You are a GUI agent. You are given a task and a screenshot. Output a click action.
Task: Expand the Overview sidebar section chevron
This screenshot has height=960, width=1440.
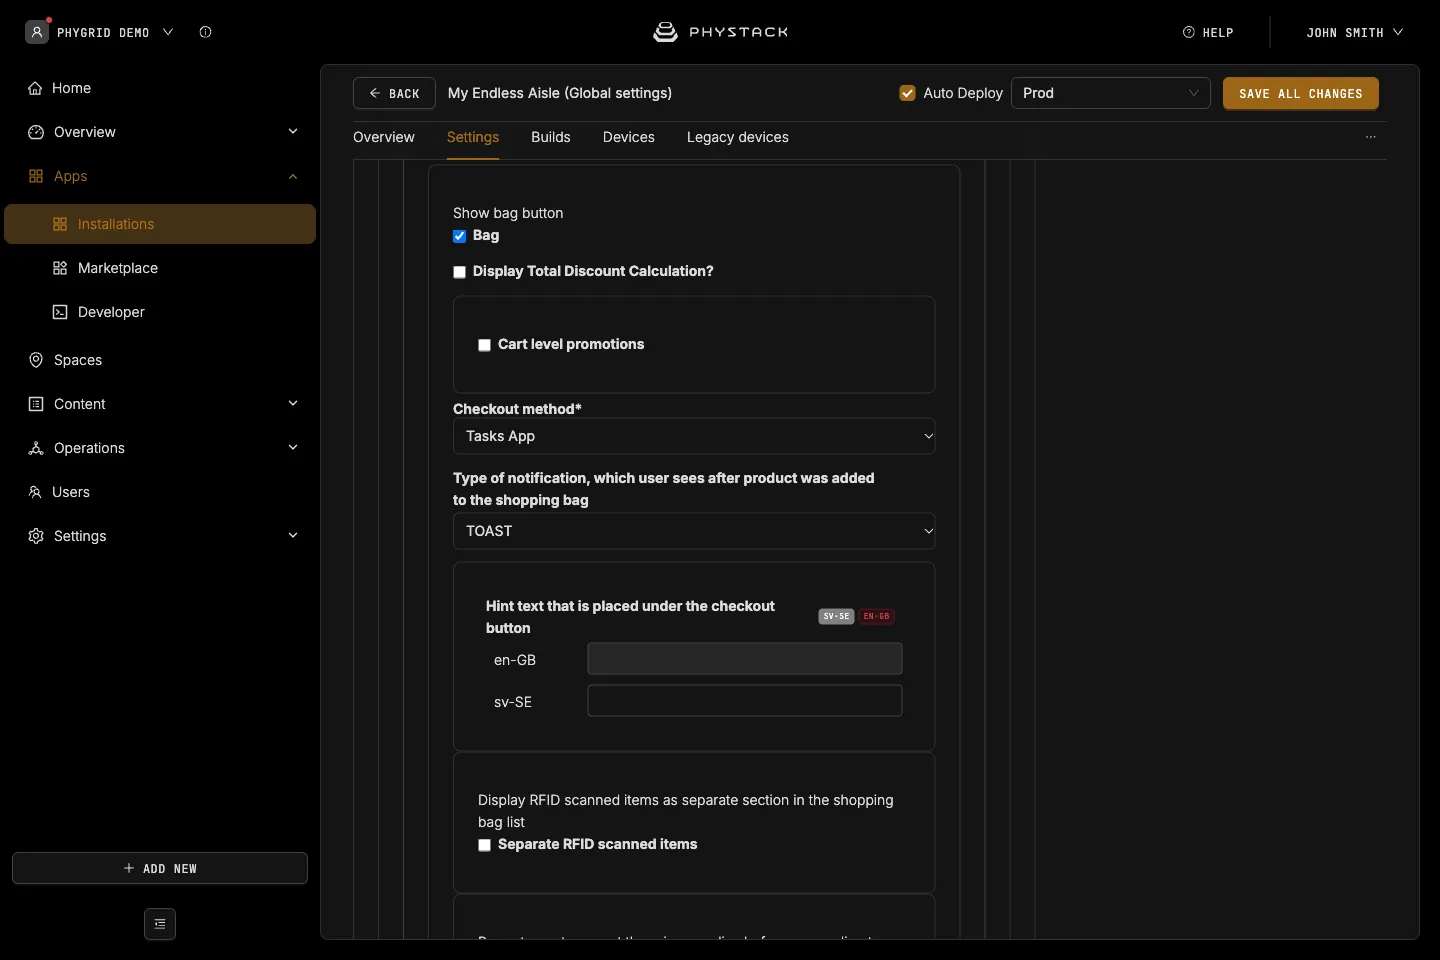[293, 132]
